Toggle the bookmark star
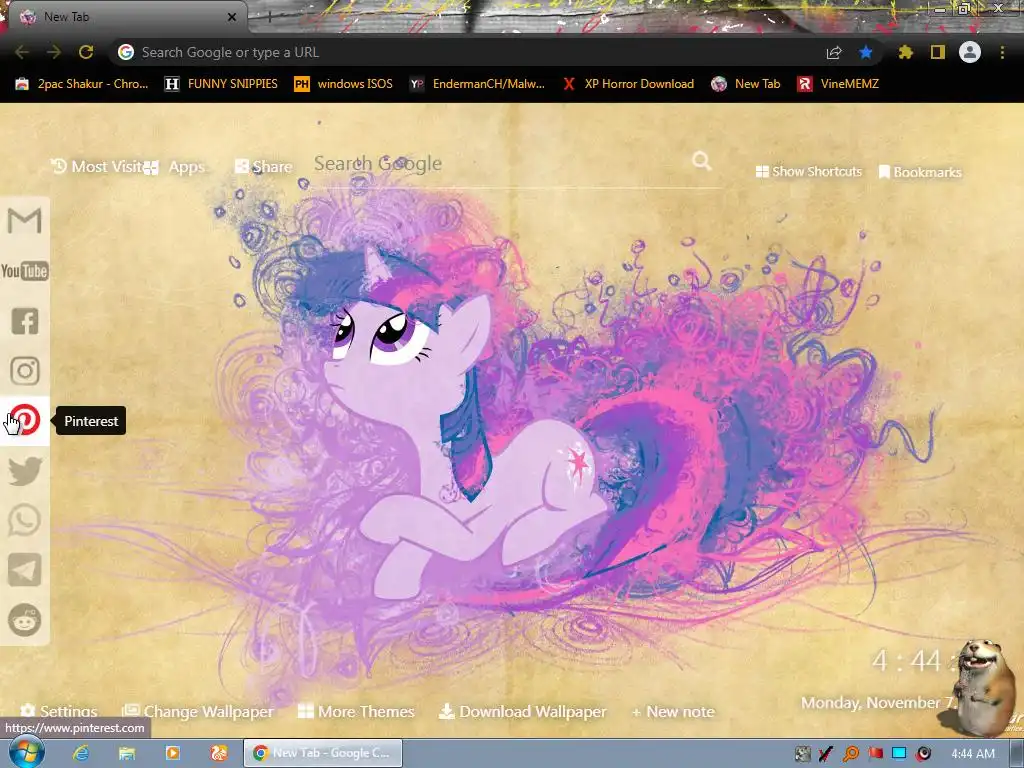The height and width of the screenshot is (768, 1024). point(866,52)
